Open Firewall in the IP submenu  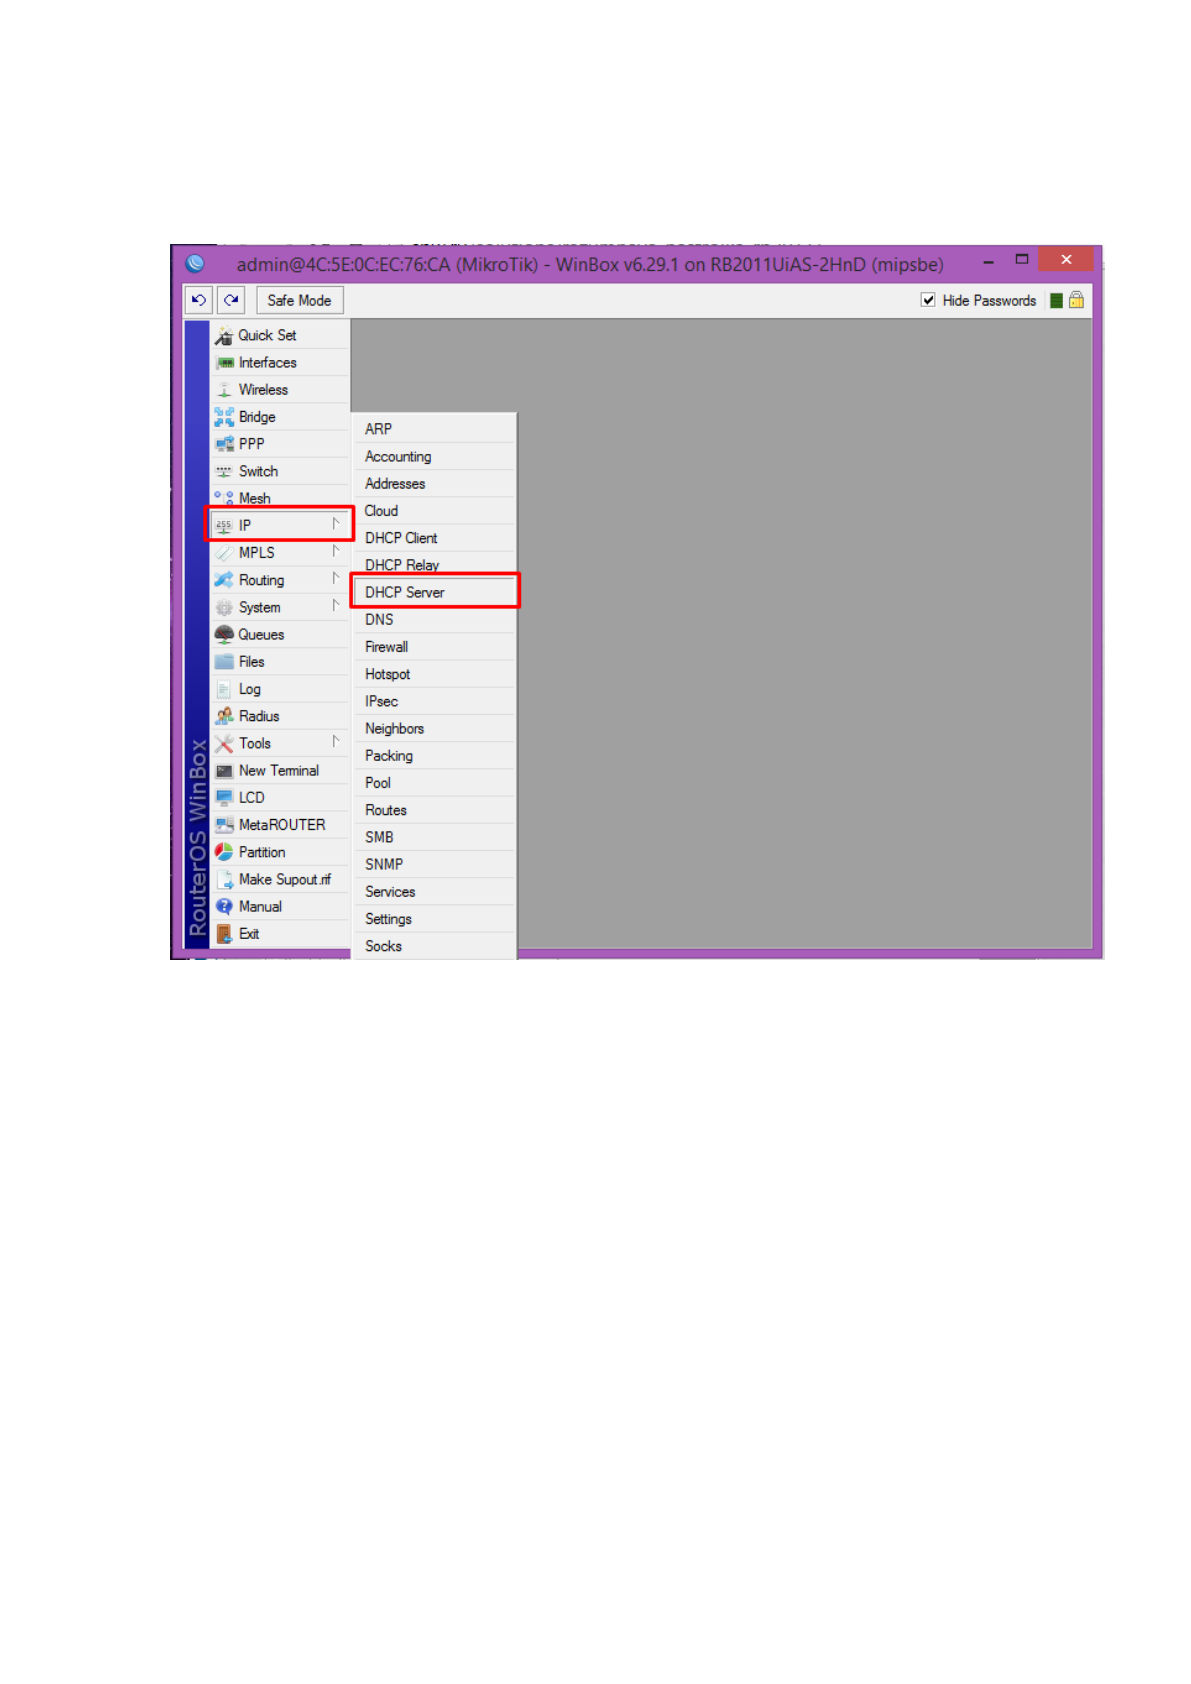434,647
